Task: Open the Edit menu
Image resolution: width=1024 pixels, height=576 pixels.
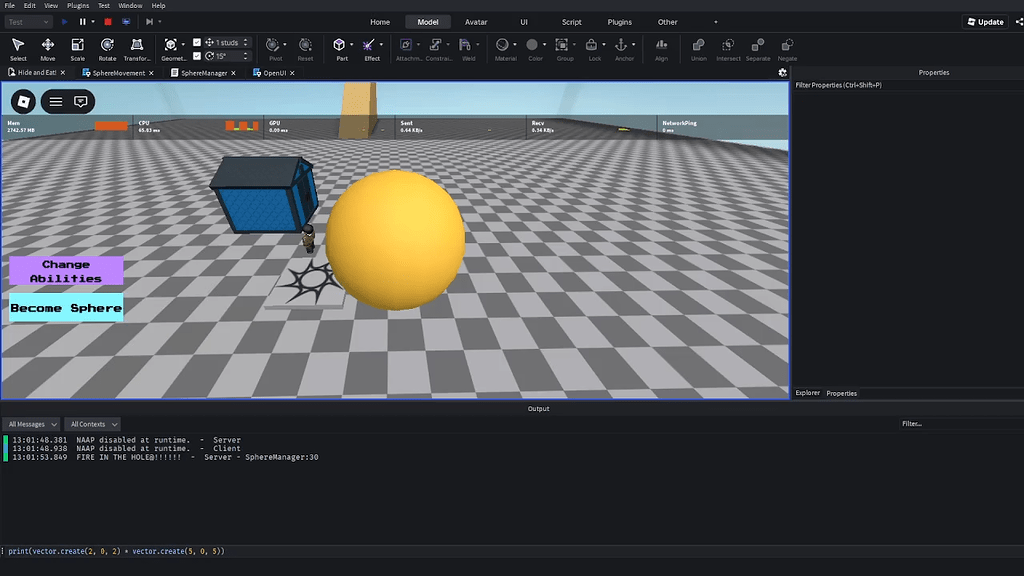Action: point(30,5)
